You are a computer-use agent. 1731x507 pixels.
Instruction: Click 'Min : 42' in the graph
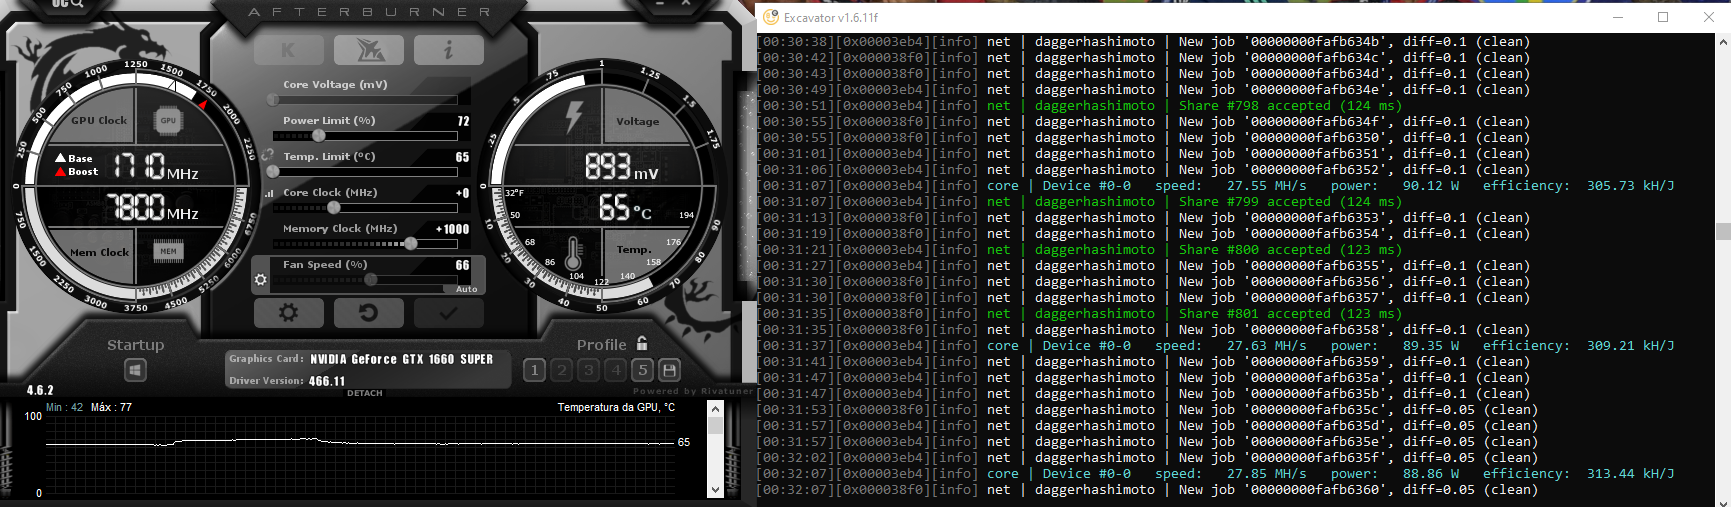(64, 407)
